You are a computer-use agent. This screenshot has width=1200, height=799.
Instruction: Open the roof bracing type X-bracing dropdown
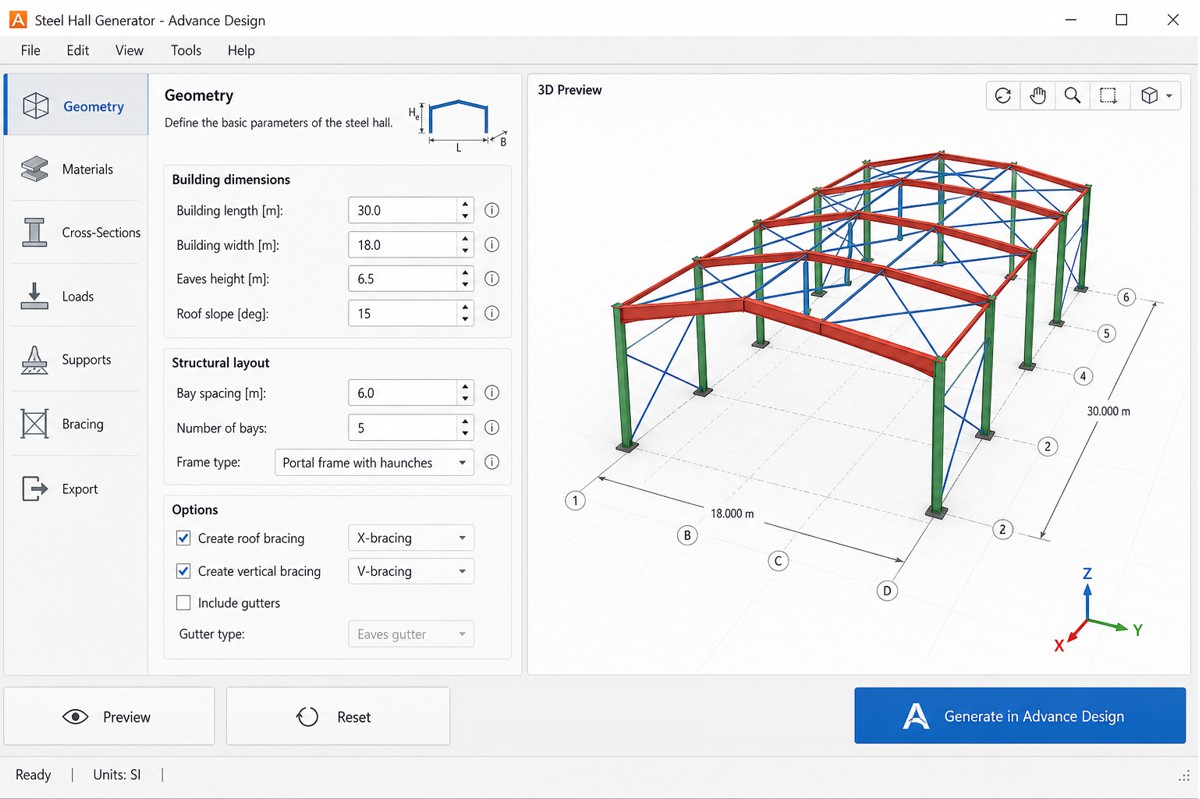411,538
